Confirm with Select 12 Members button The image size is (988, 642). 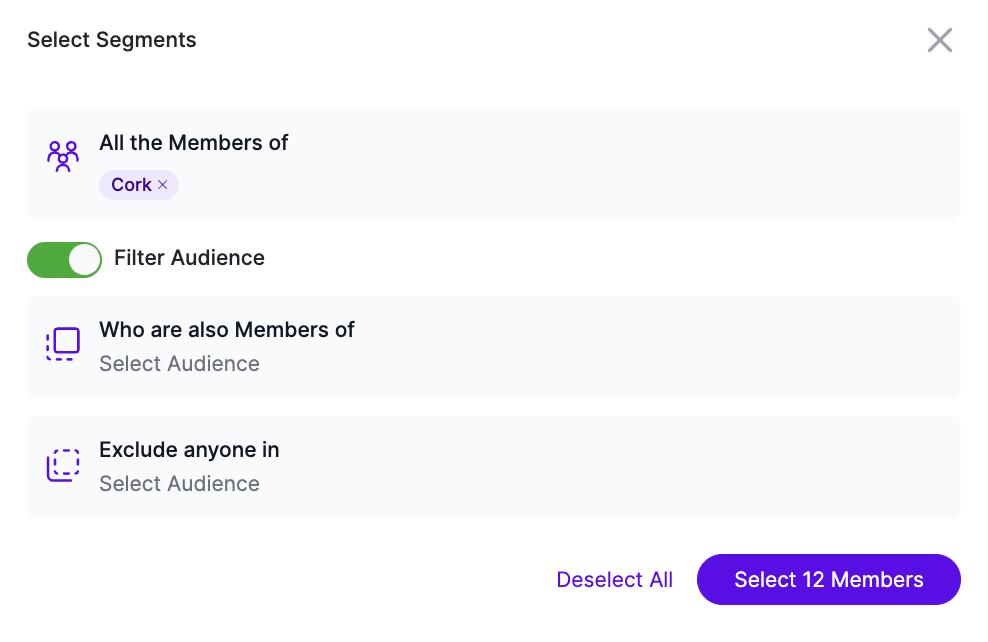click(829, 580)
